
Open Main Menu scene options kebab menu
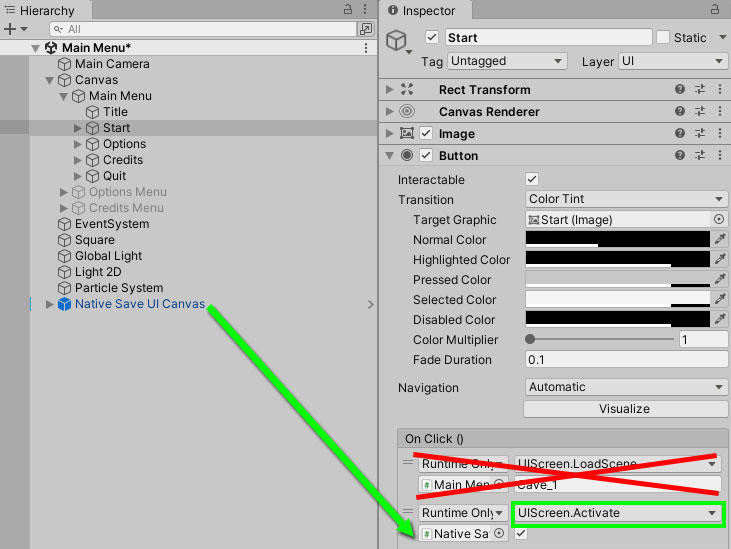[x=366, y=48]
